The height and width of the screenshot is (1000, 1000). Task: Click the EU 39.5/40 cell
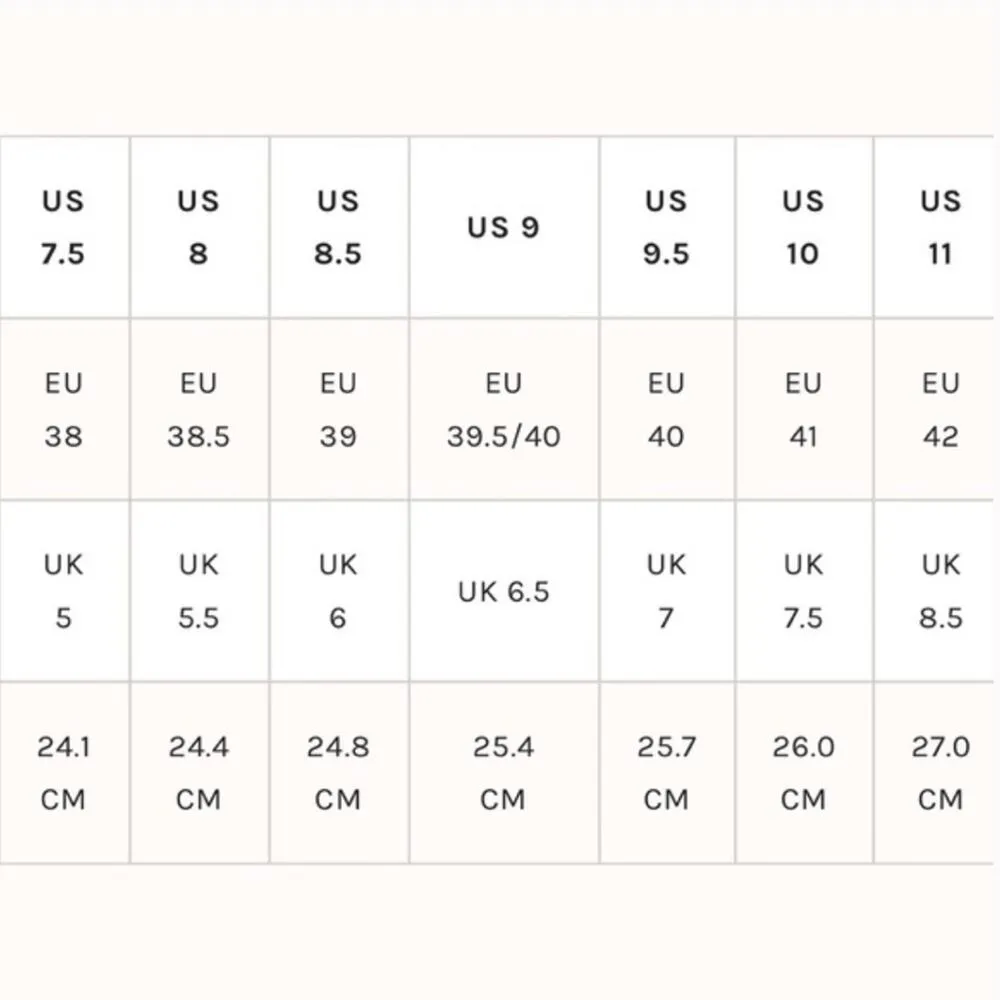[503, 410]
